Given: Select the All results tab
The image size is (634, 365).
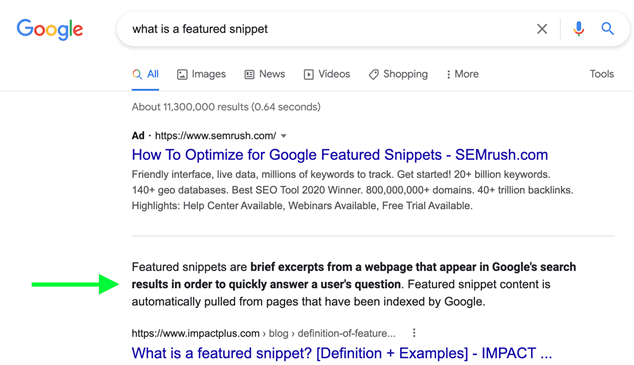Looking at the screenshot, I should [145, 74].
